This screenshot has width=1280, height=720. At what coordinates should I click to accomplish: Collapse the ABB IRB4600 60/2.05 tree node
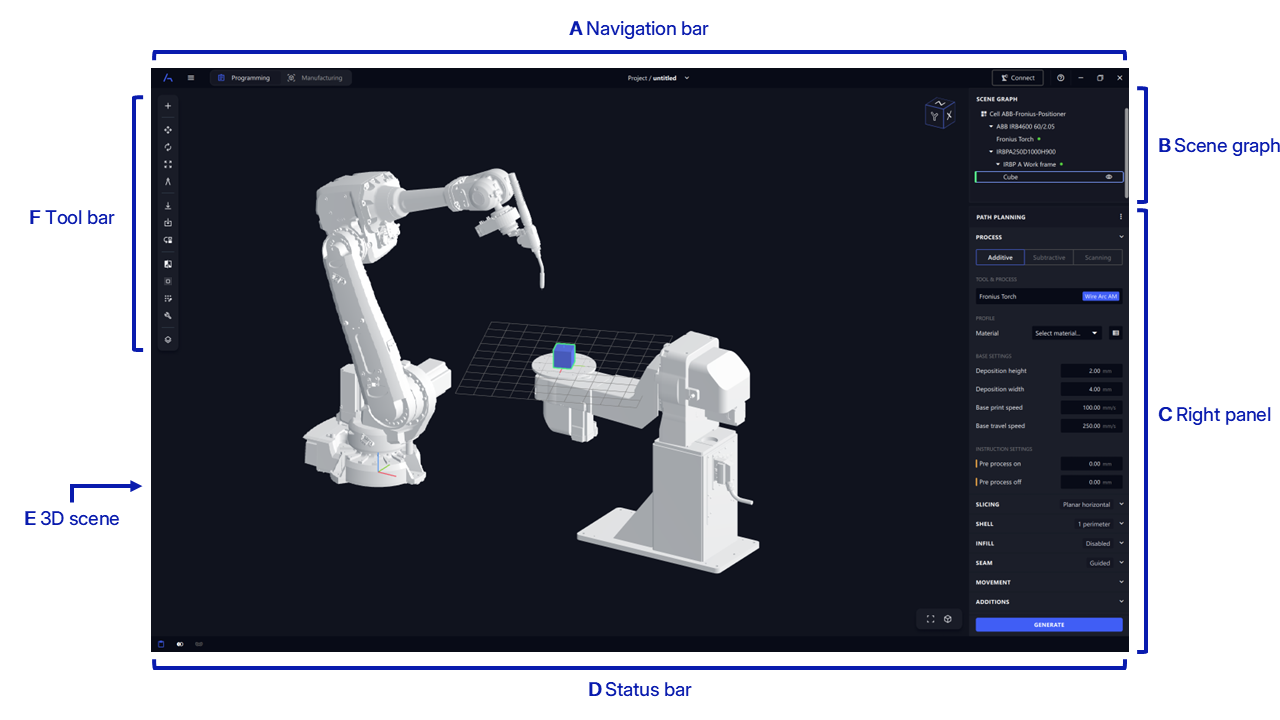[991, 127]
